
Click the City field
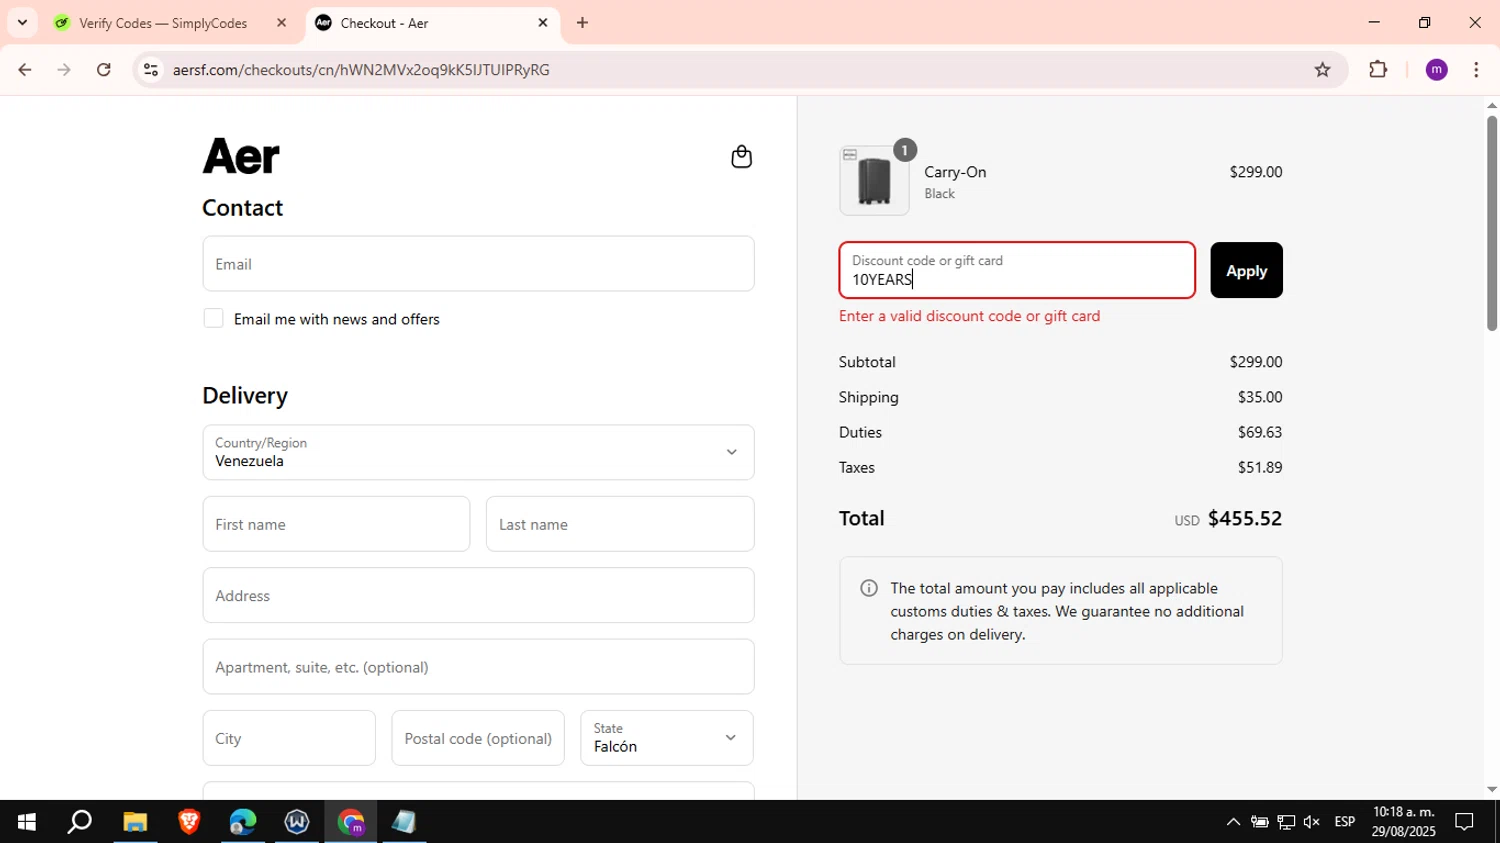tap(289, 738)
